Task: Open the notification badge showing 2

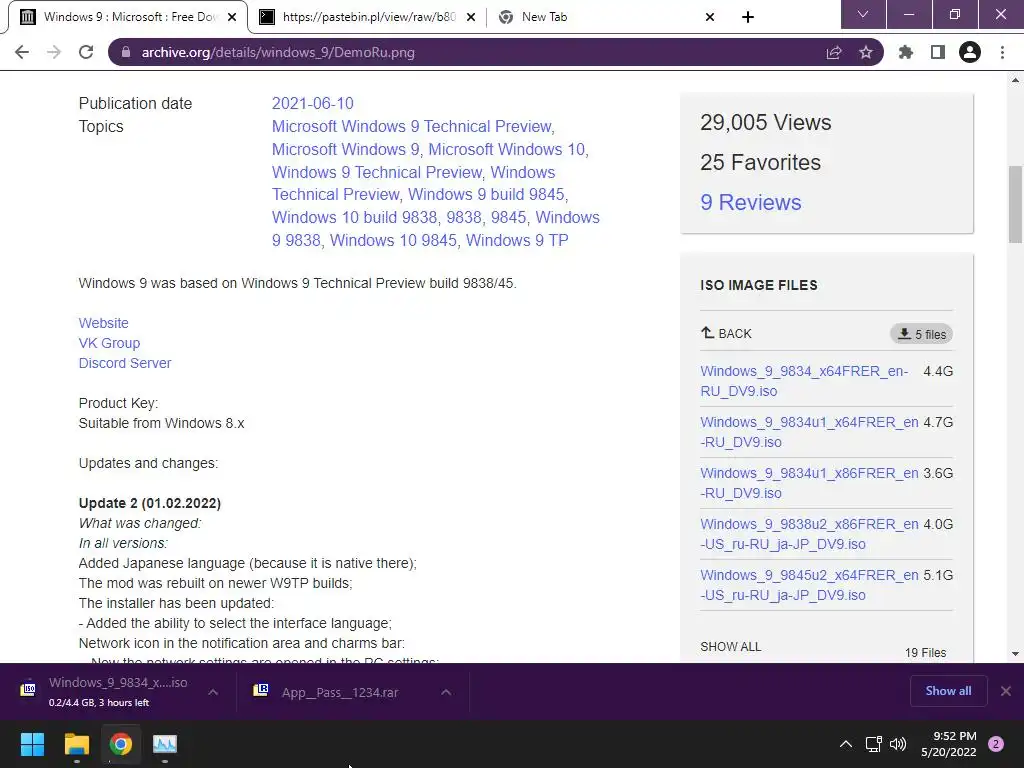Action: 996,744
